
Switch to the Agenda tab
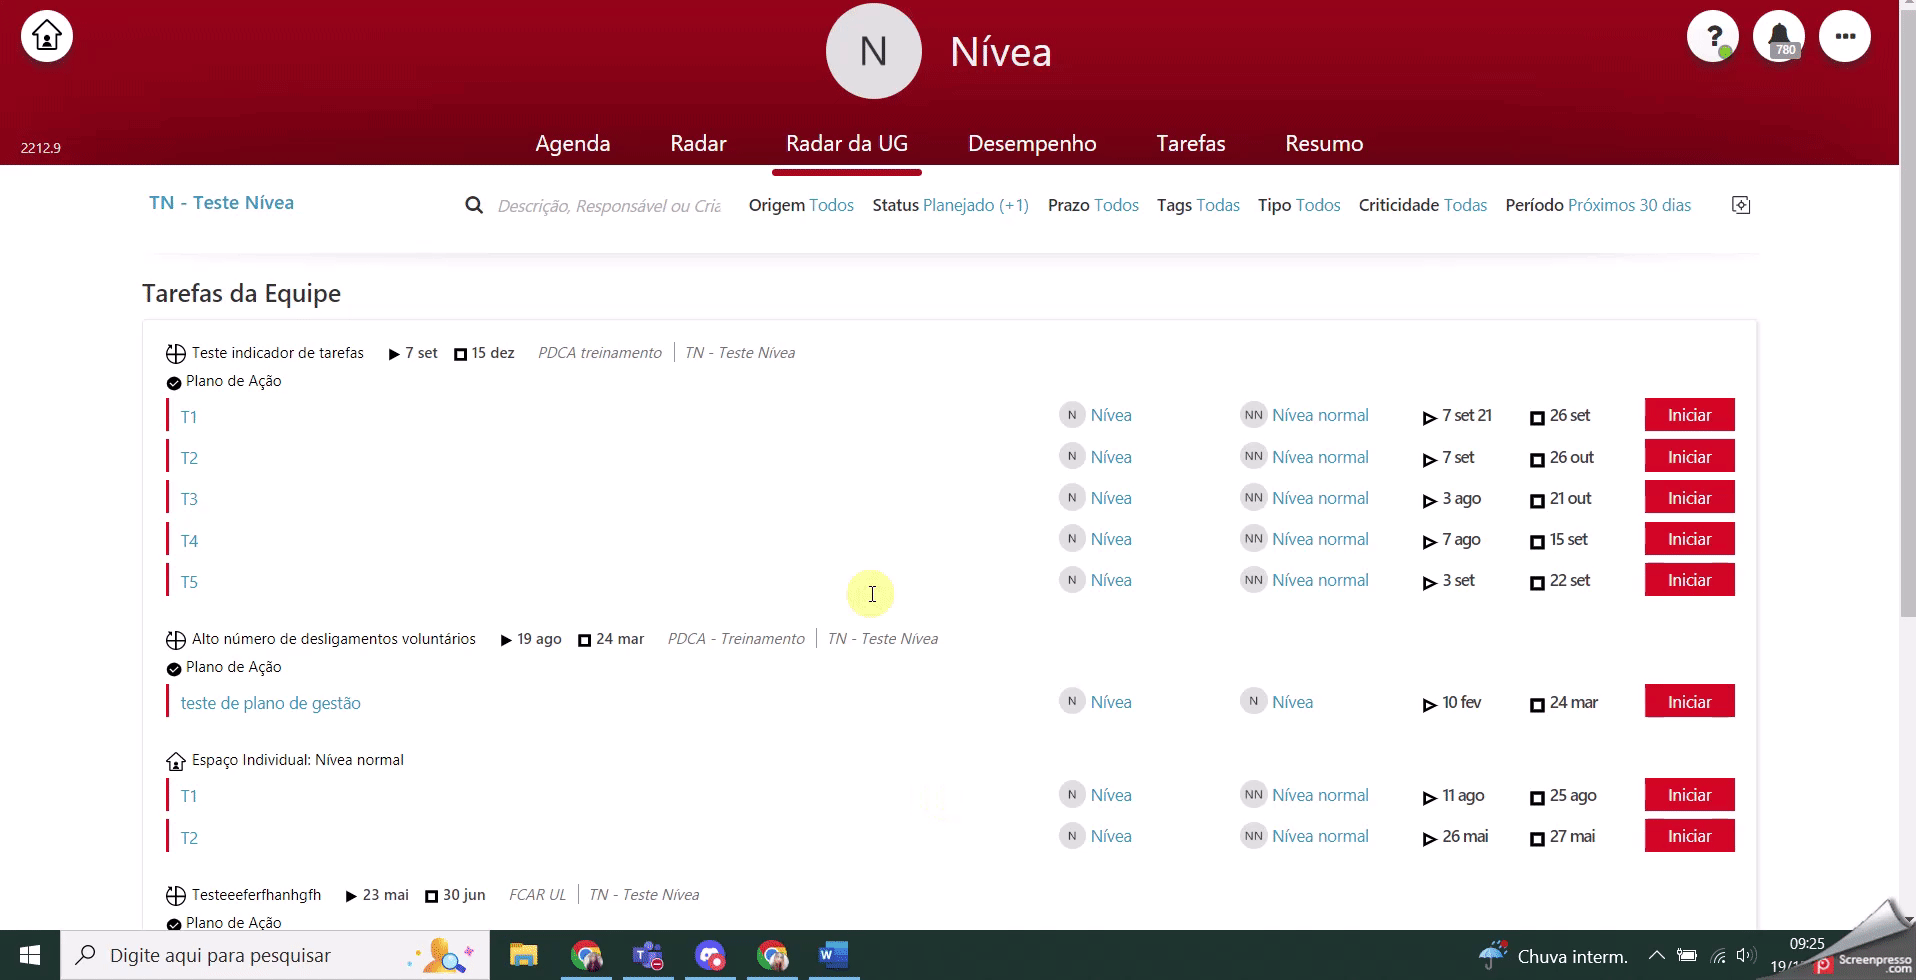coord(573,144)
